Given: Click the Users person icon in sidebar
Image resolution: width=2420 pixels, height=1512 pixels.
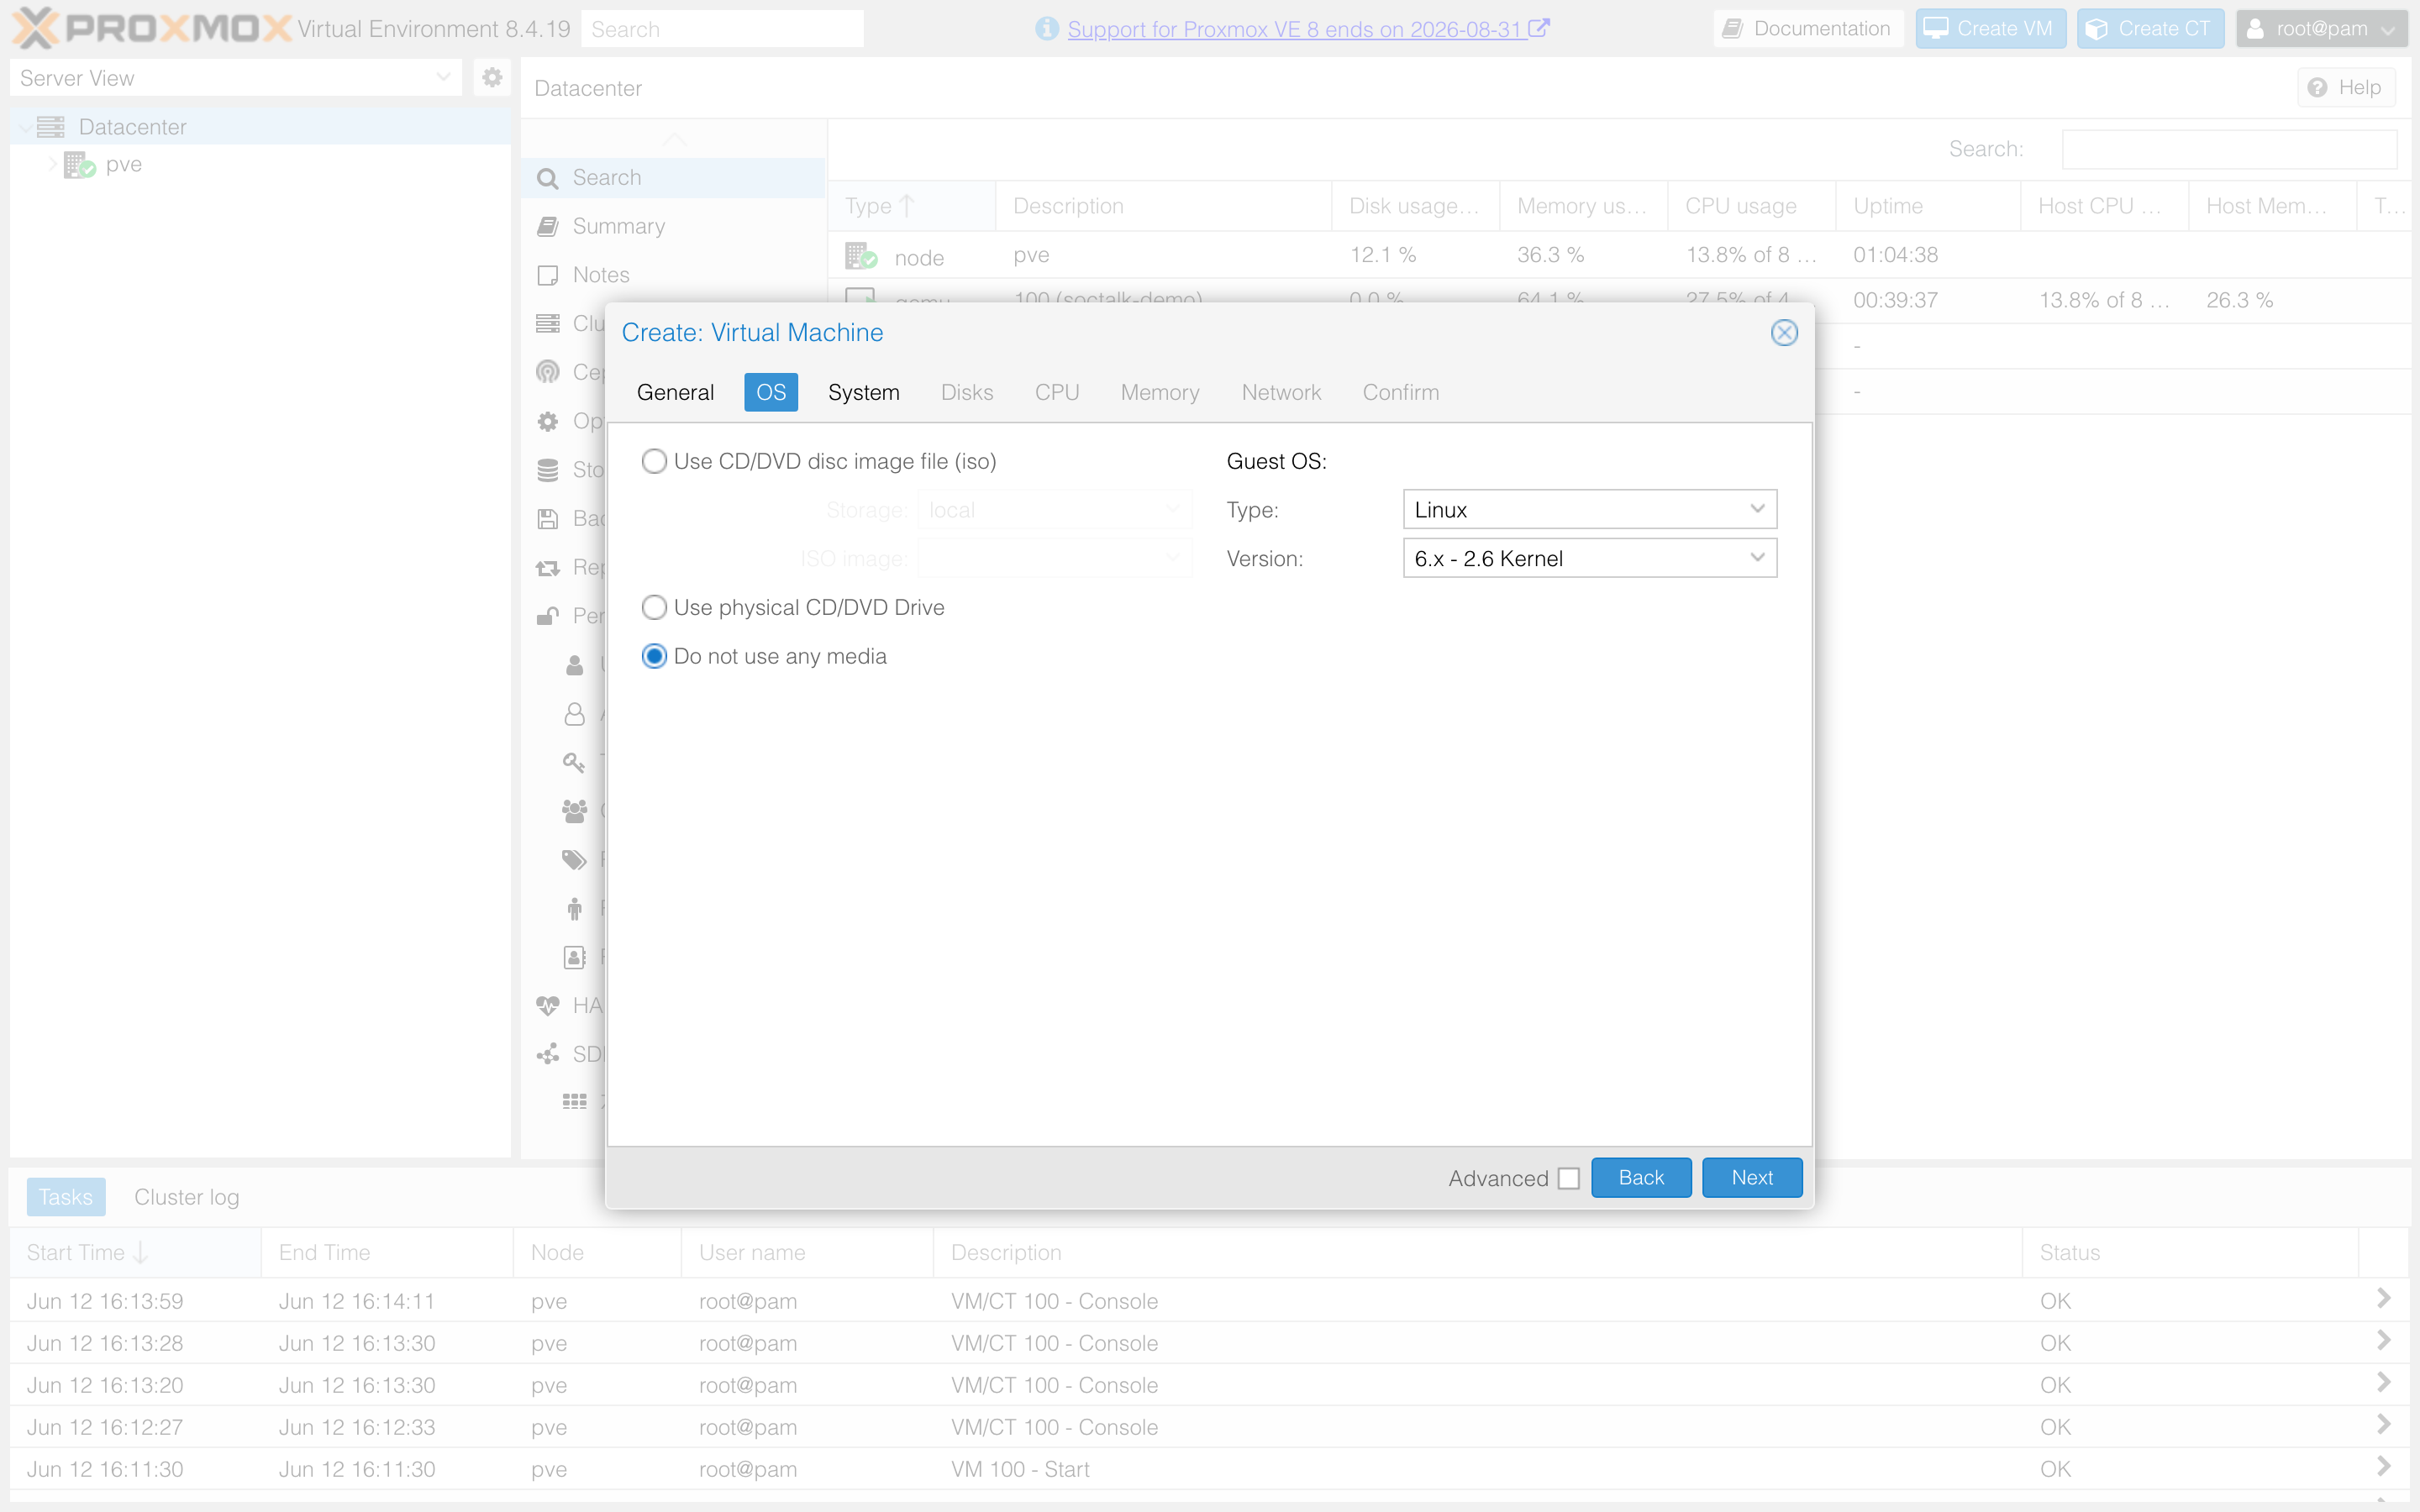Looking at the screenshot, I should click(x=574, y=664).
